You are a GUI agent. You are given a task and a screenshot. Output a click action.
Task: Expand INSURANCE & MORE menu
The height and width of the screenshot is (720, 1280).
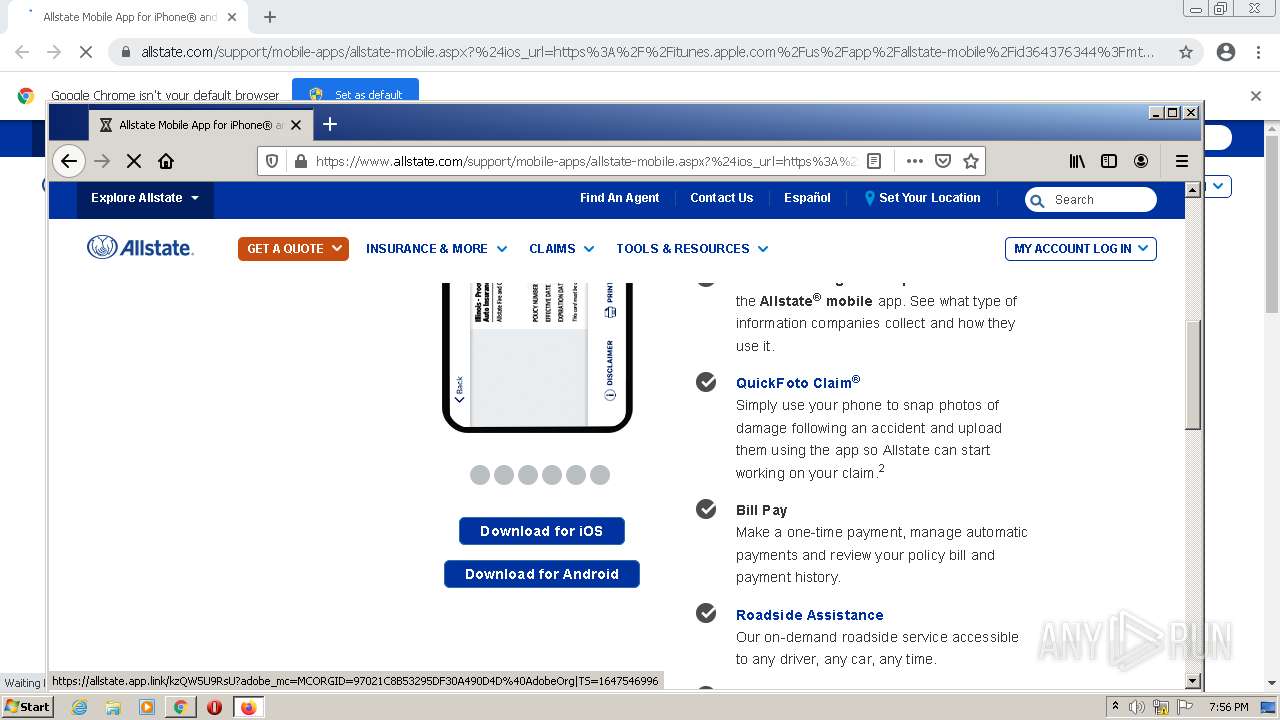coord(437,249)
